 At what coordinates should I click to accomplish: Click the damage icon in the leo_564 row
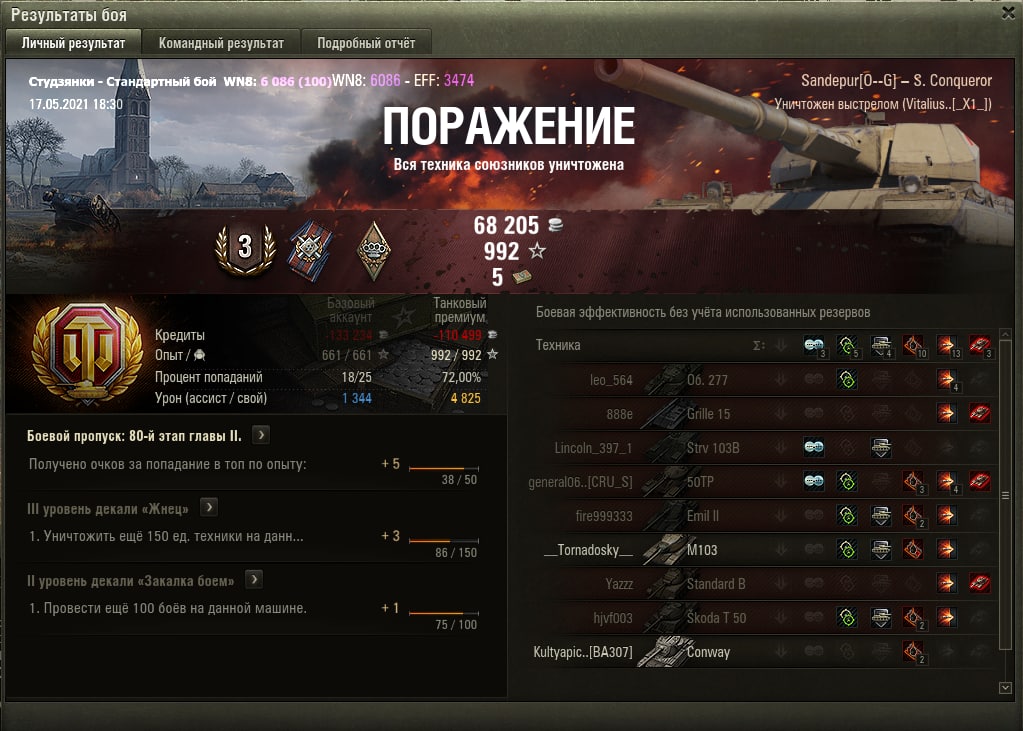(x=947, y=380)
